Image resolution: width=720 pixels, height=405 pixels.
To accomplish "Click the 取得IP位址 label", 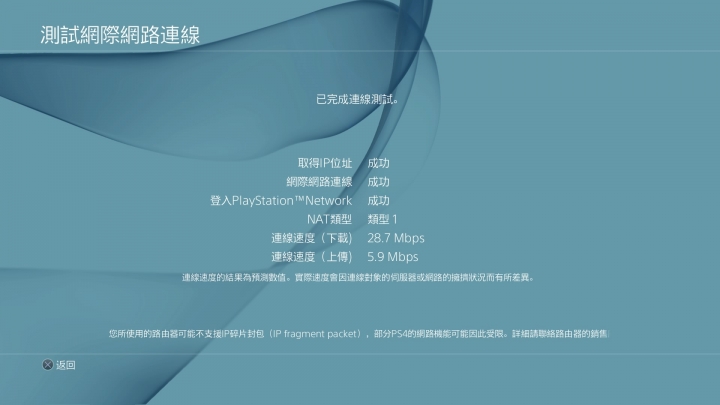I will pyautogui.click(x=325, y=163).
